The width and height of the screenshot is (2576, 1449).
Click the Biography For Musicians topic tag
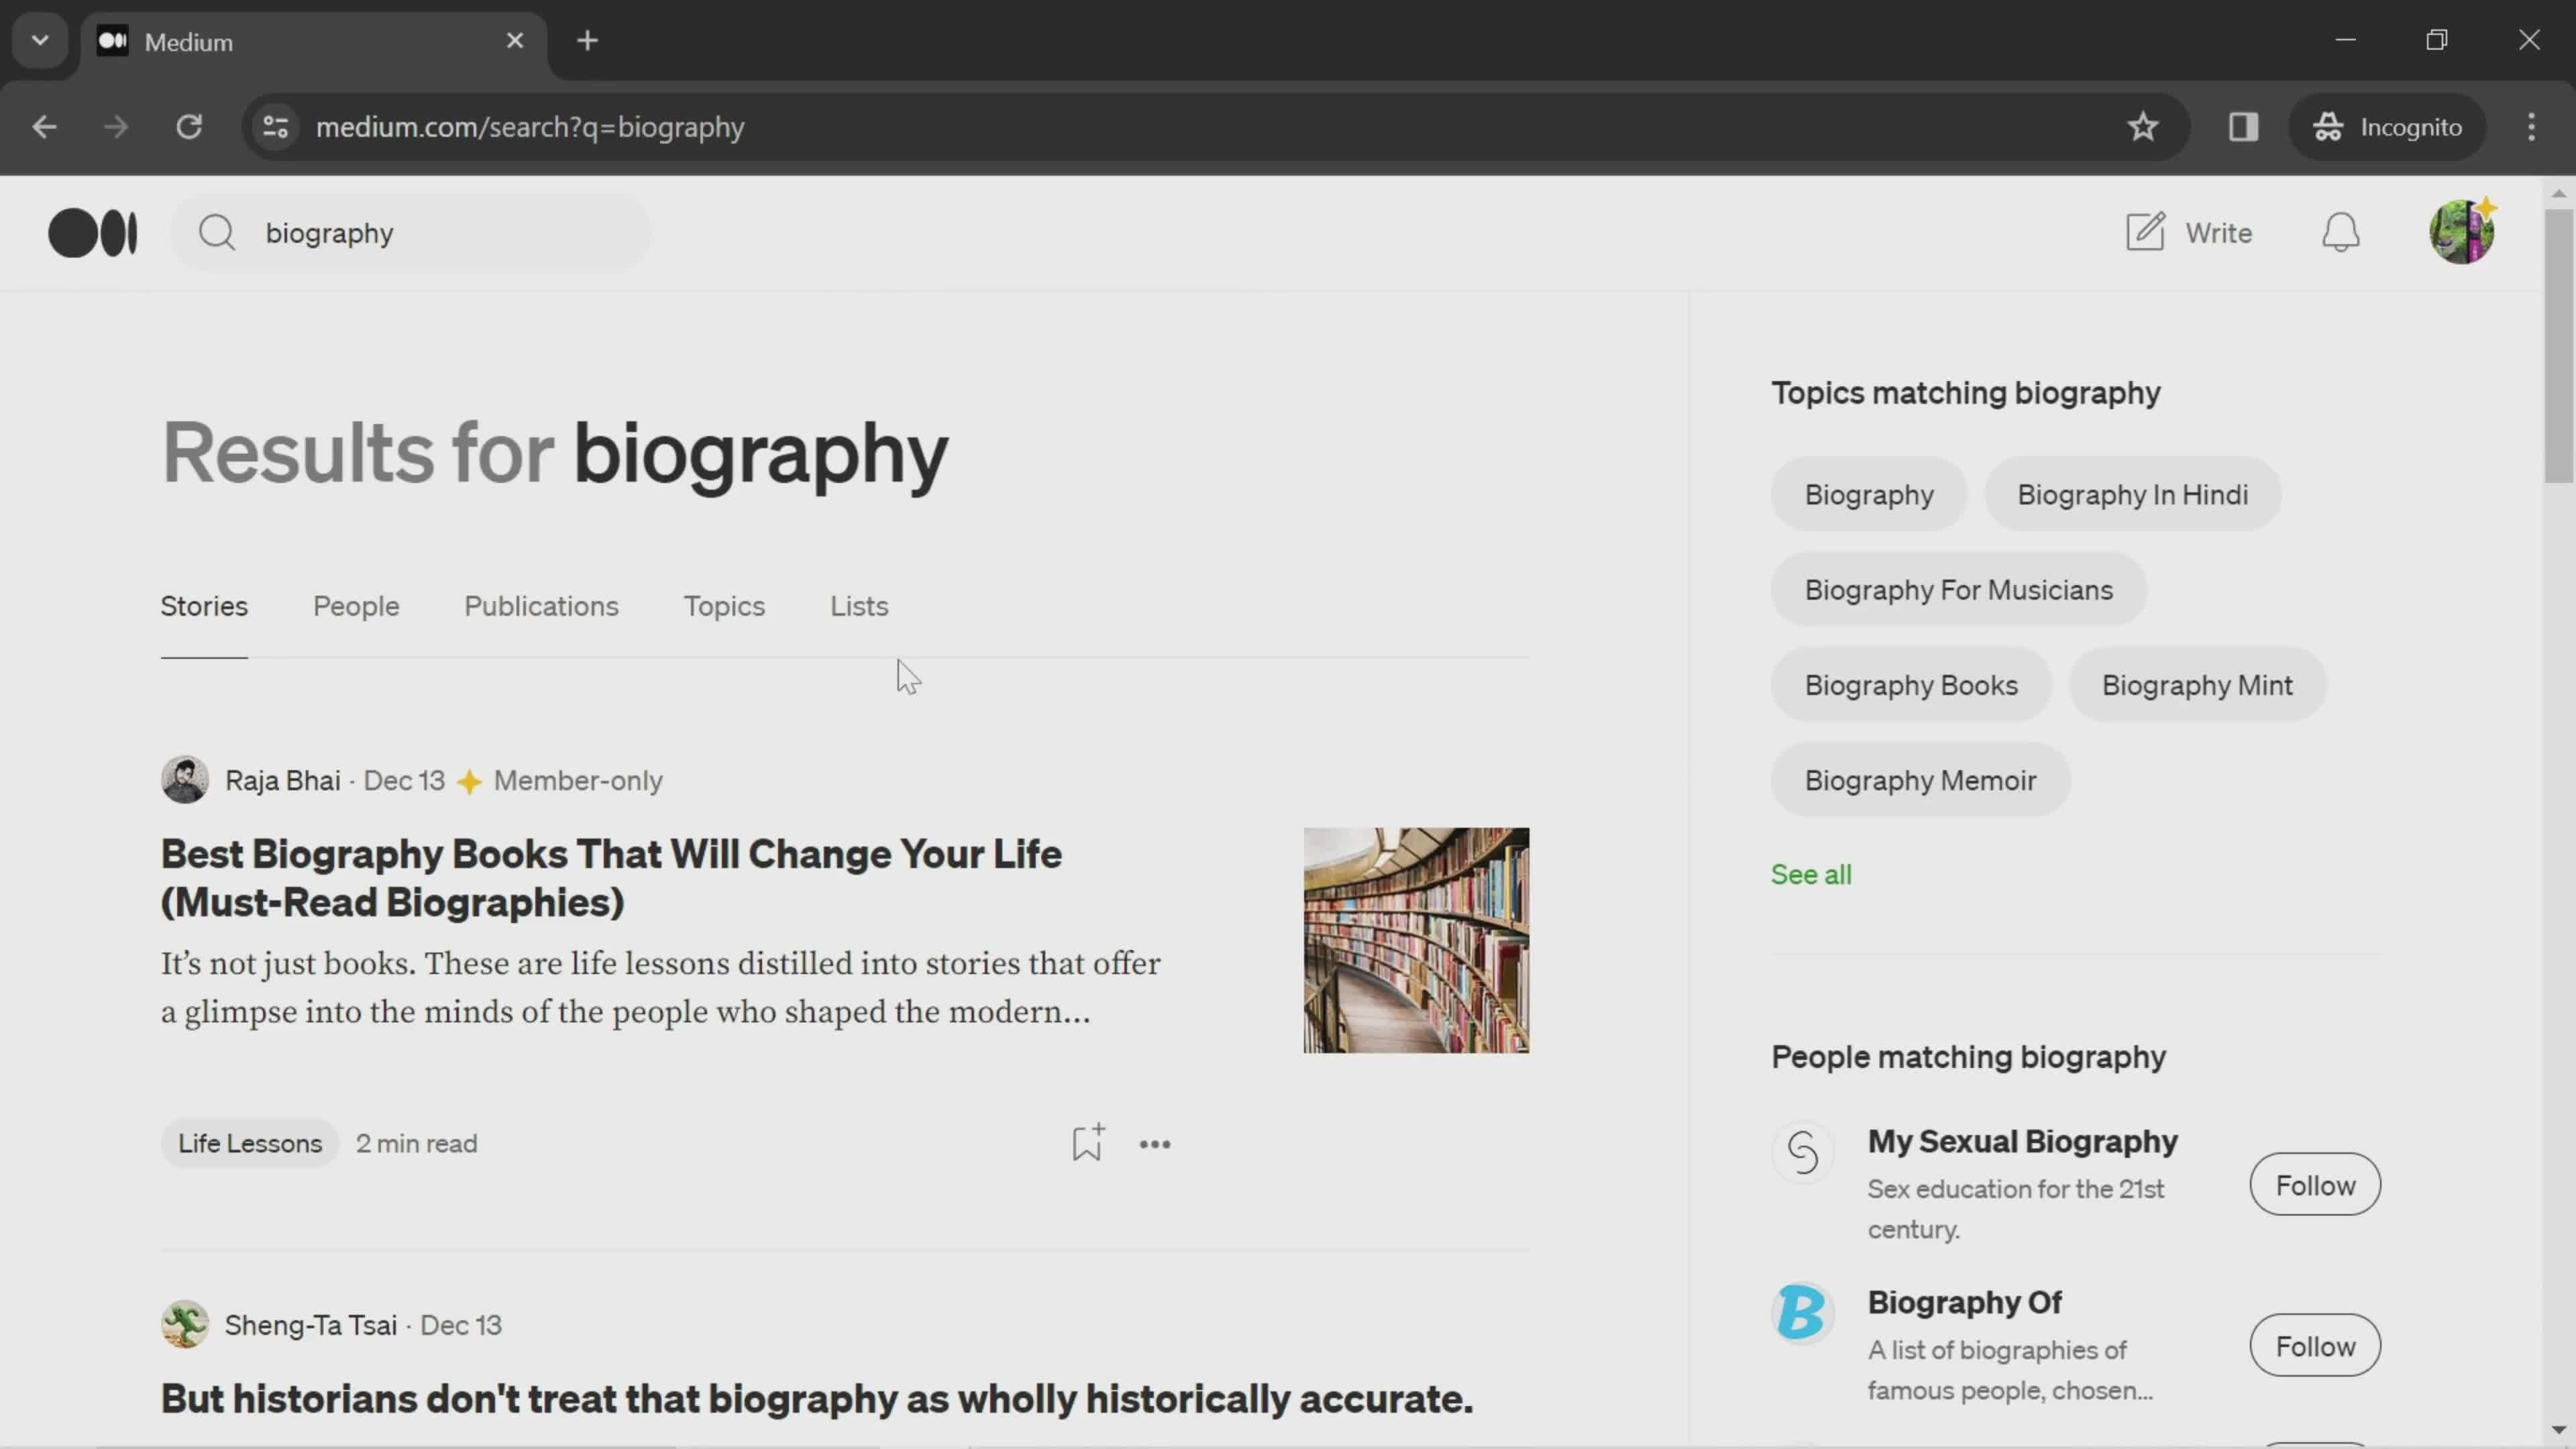(1959, 589)
